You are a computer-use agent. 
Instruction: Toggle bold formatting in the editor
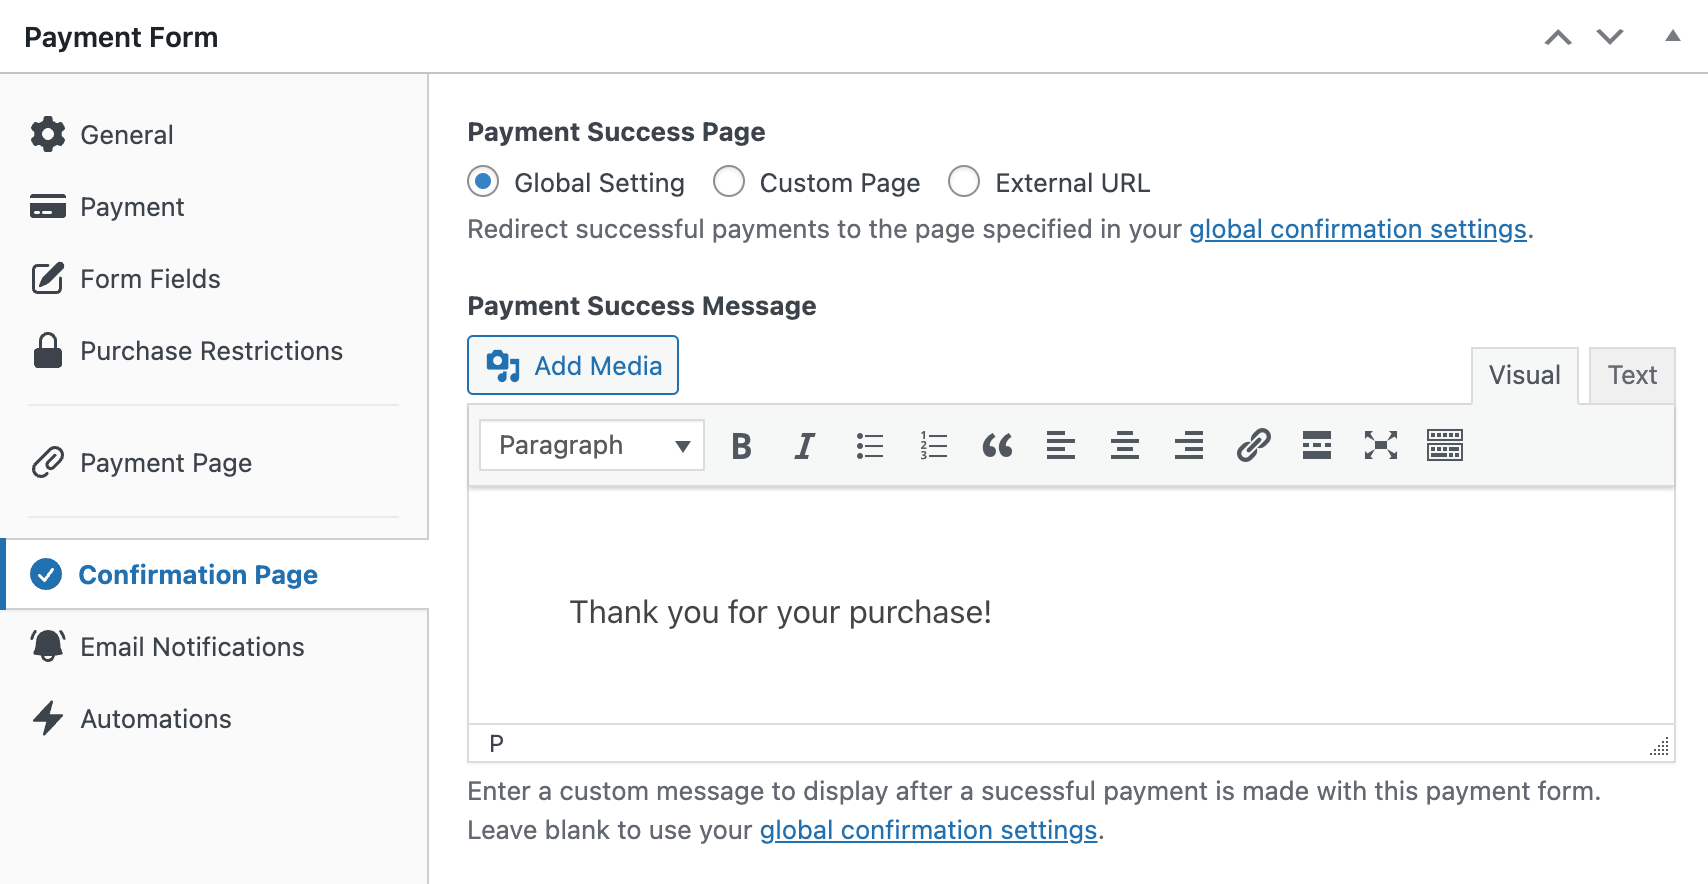pyautogui.click(x=741, y=446)
